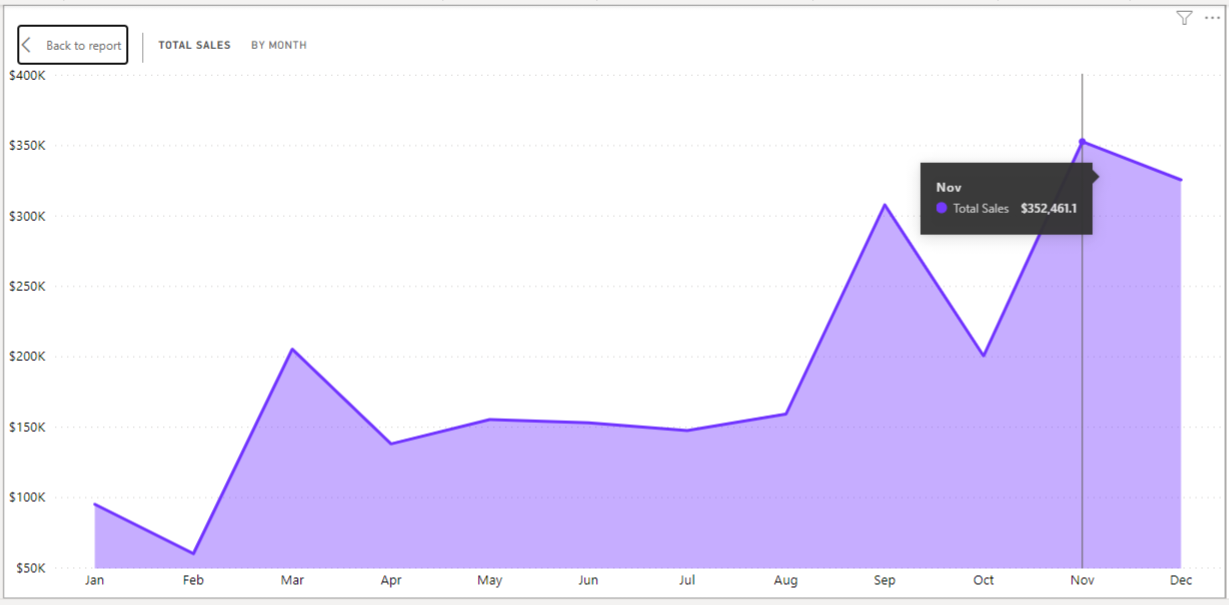This screenshot has height=605, width=1229.
Task: Click the Nov label in the tooltip header
Action: [x=947, y=187]
